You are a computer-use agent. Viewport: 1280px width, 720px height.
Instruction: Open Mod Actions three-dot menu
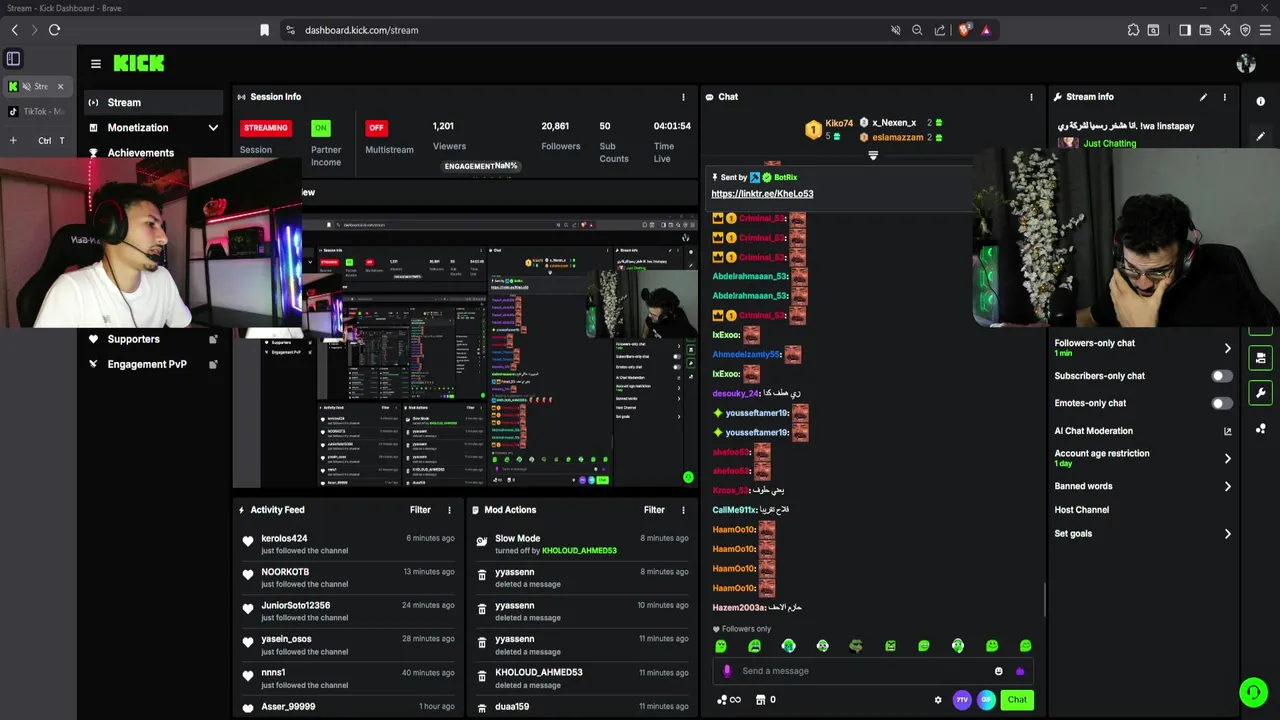(x=683, y=510)
